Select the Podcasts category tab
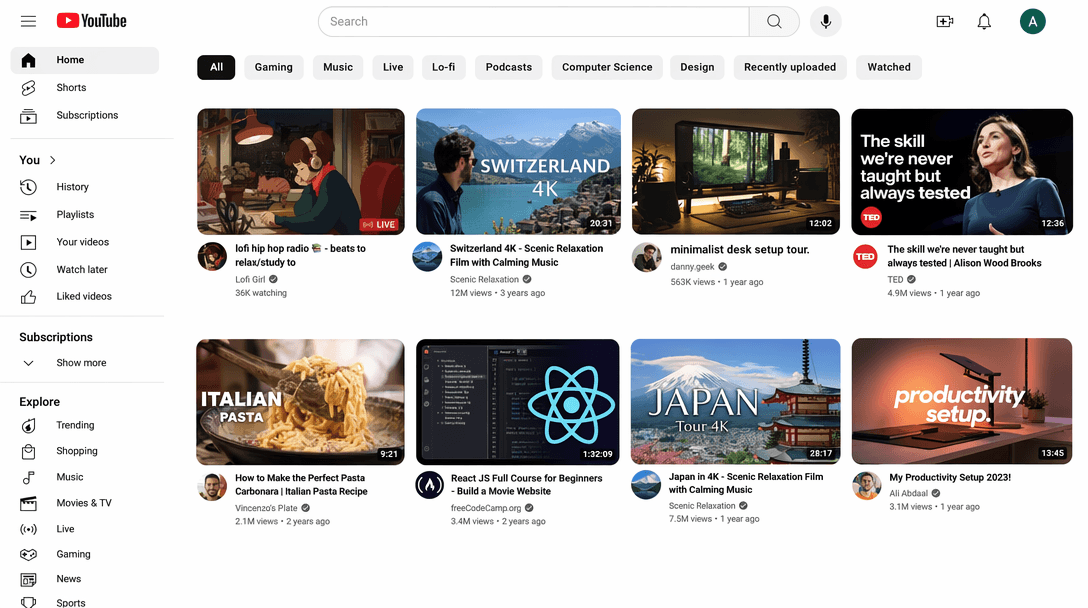The image size is (1088, 608). point(508,67)
